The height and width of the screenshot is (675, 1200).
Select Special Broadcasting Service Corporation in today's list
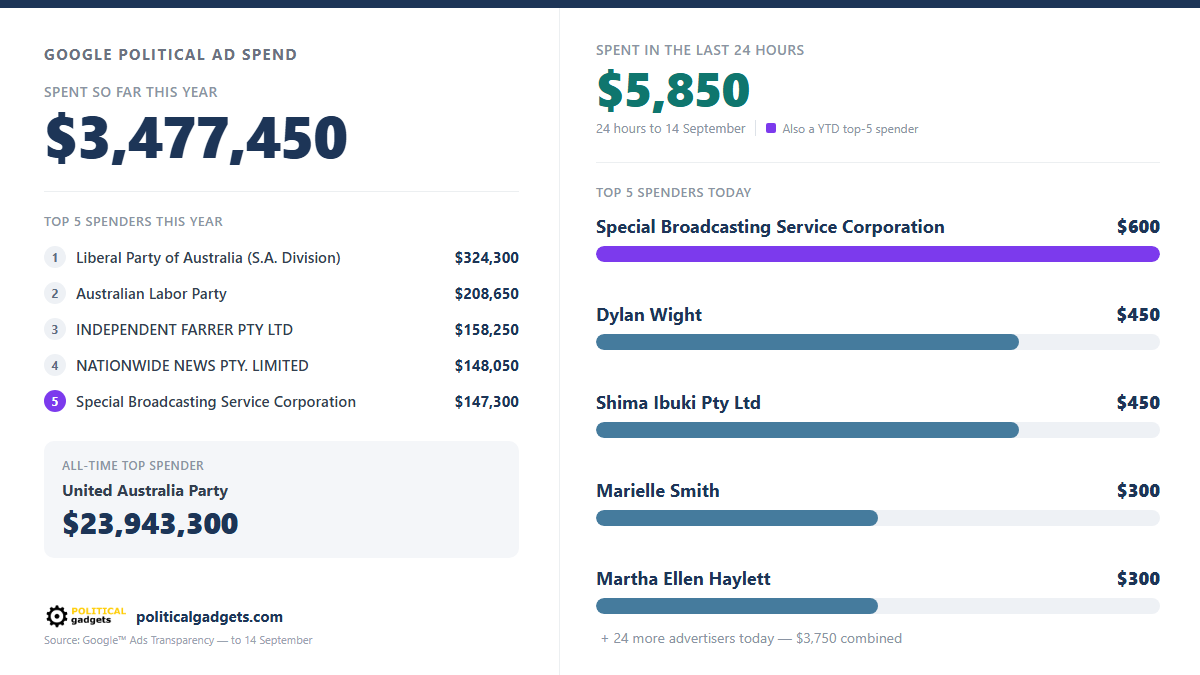770,227
